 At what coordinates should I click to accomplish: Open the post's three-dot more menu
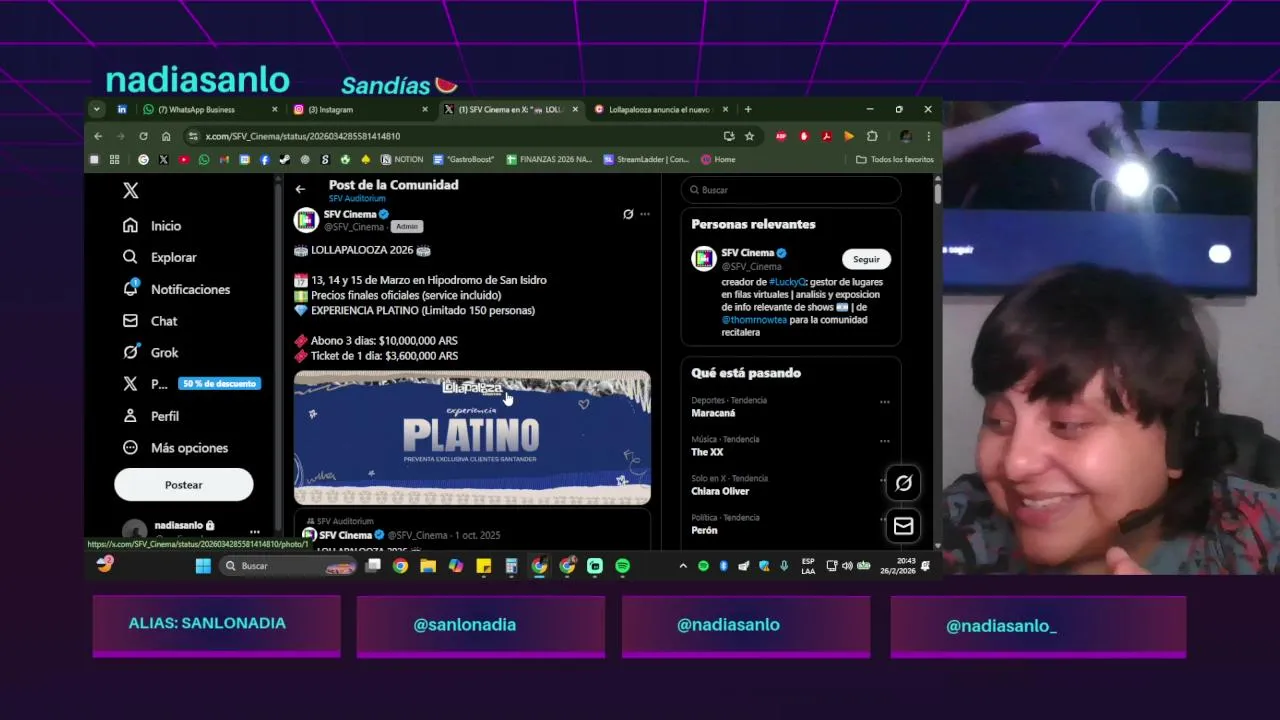point(645,214)
